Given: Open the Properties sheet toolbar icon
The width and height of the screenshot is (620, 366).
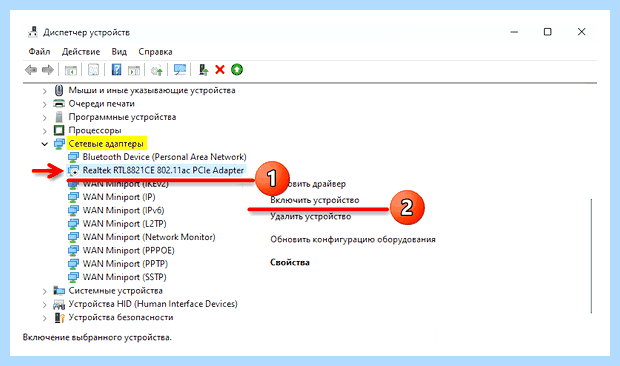Looking at the screenshot, I should tap(93, 70).
